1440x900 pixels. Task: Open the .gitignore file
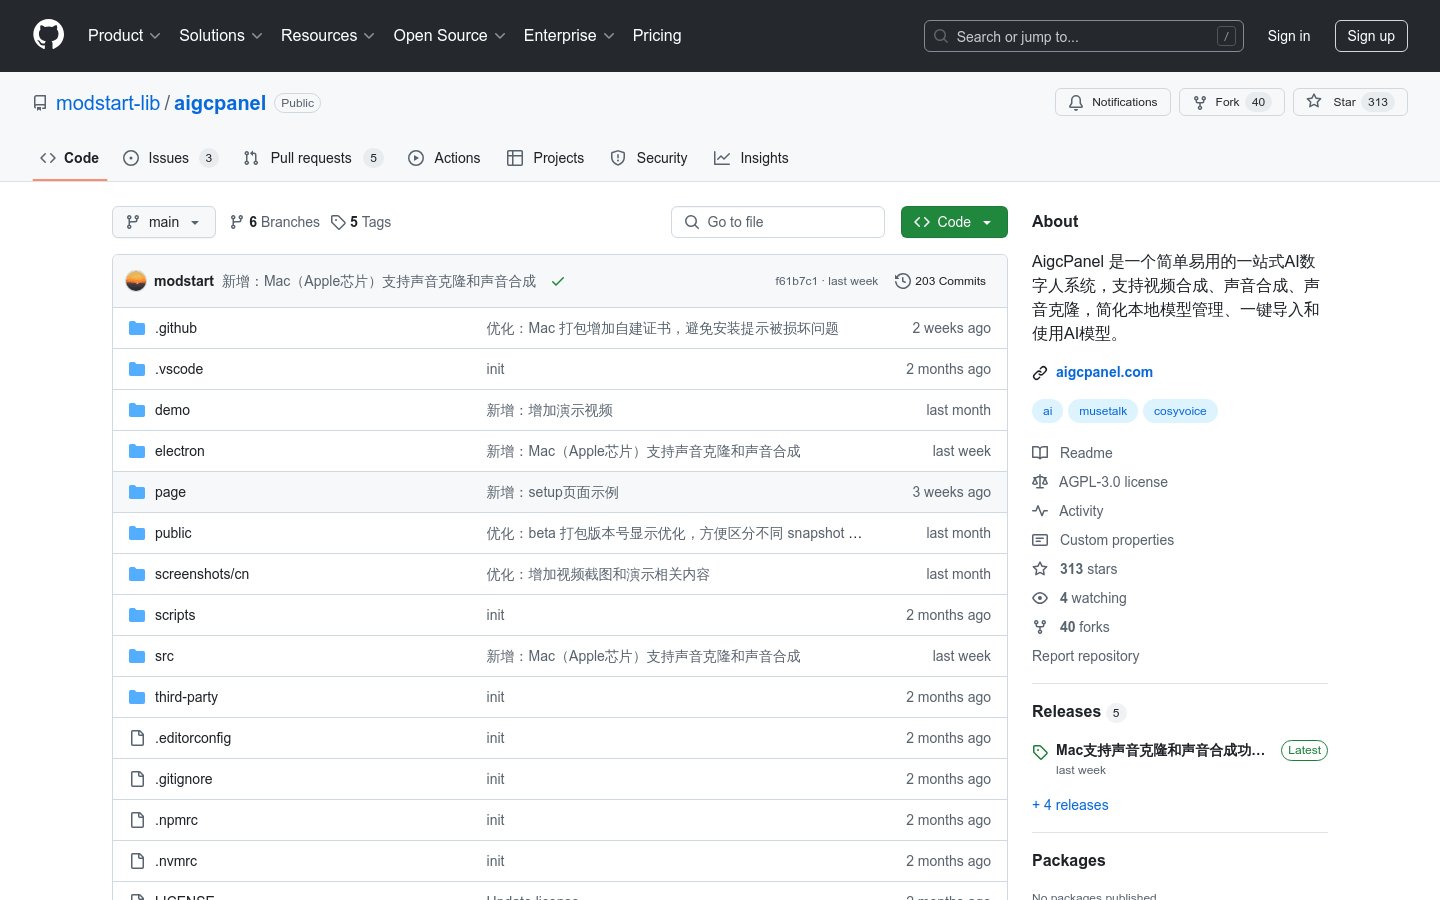[183, 779]
